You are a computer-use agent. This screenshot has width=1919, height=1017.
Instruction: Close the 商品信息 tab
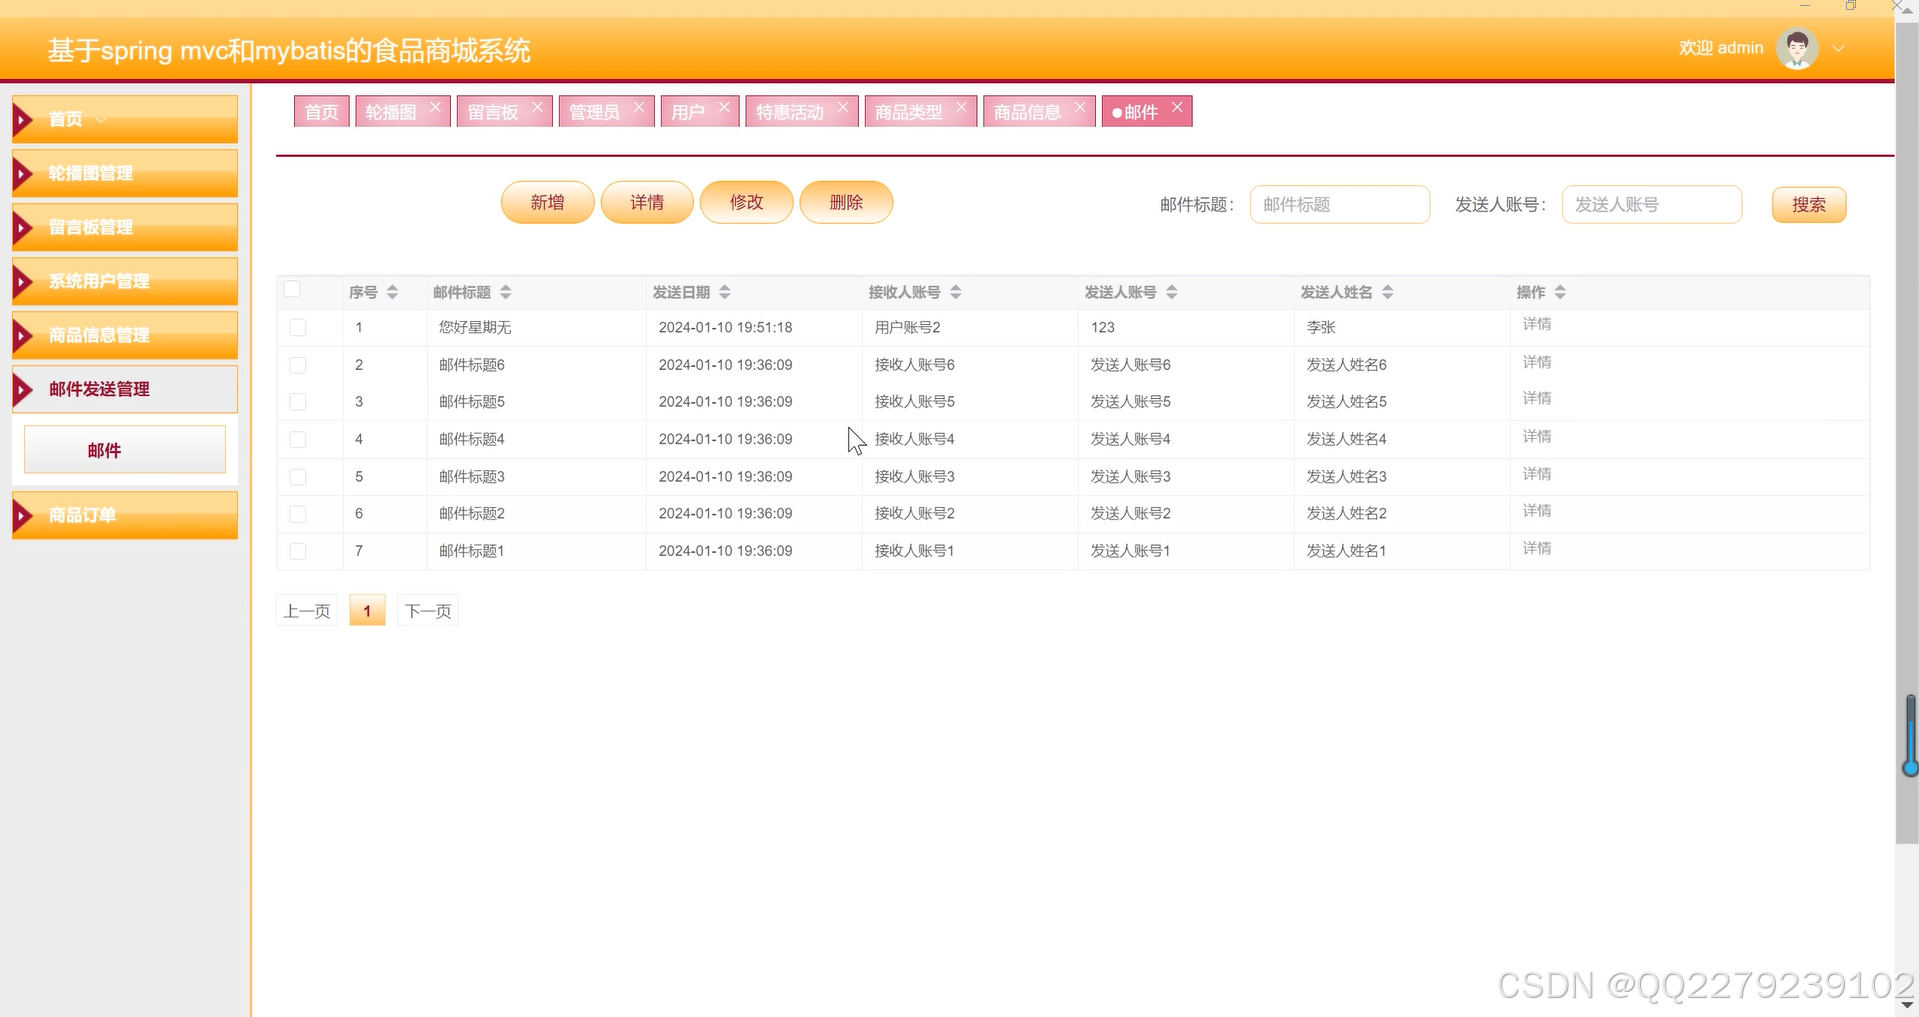tap(1080, 104)
